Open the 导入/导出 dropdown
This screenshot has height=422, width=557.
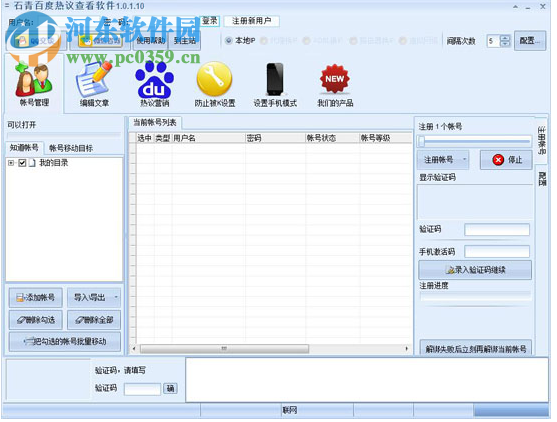(x=94, y=297)
